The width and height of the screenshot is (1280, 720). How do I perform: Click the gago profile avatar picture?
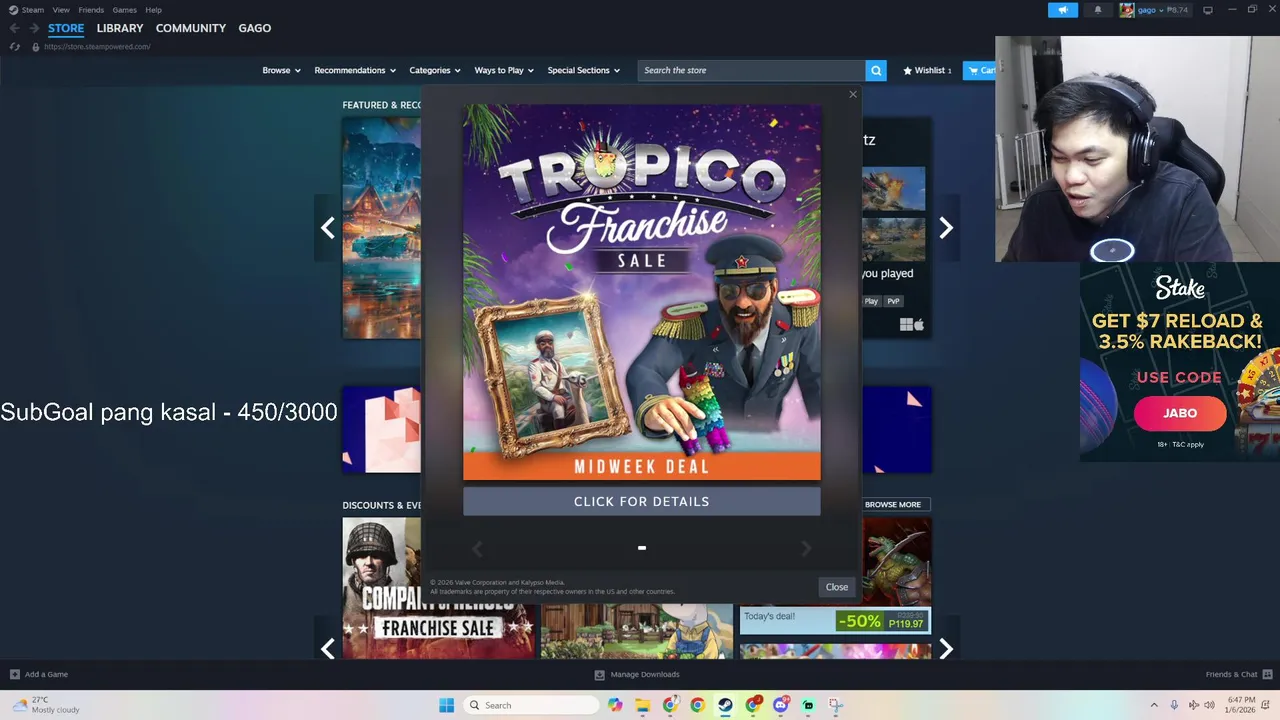coord(1127,10)
